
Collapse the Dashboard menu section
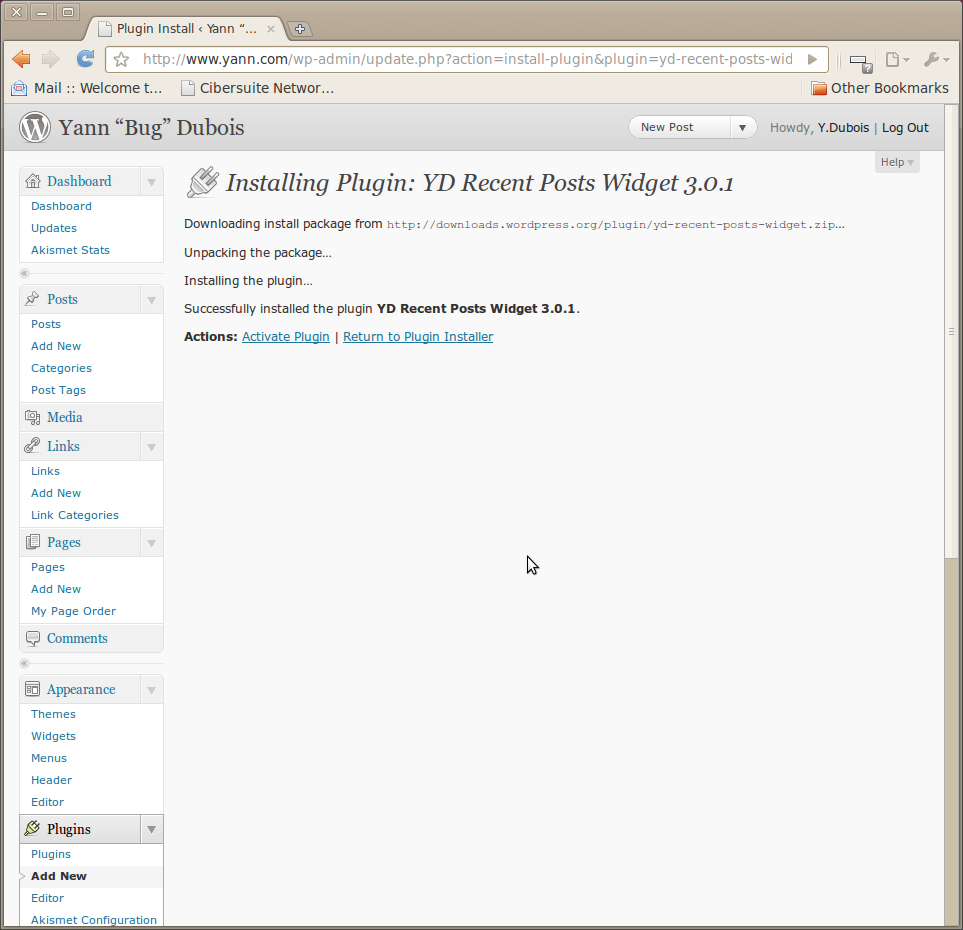point(151,182)
